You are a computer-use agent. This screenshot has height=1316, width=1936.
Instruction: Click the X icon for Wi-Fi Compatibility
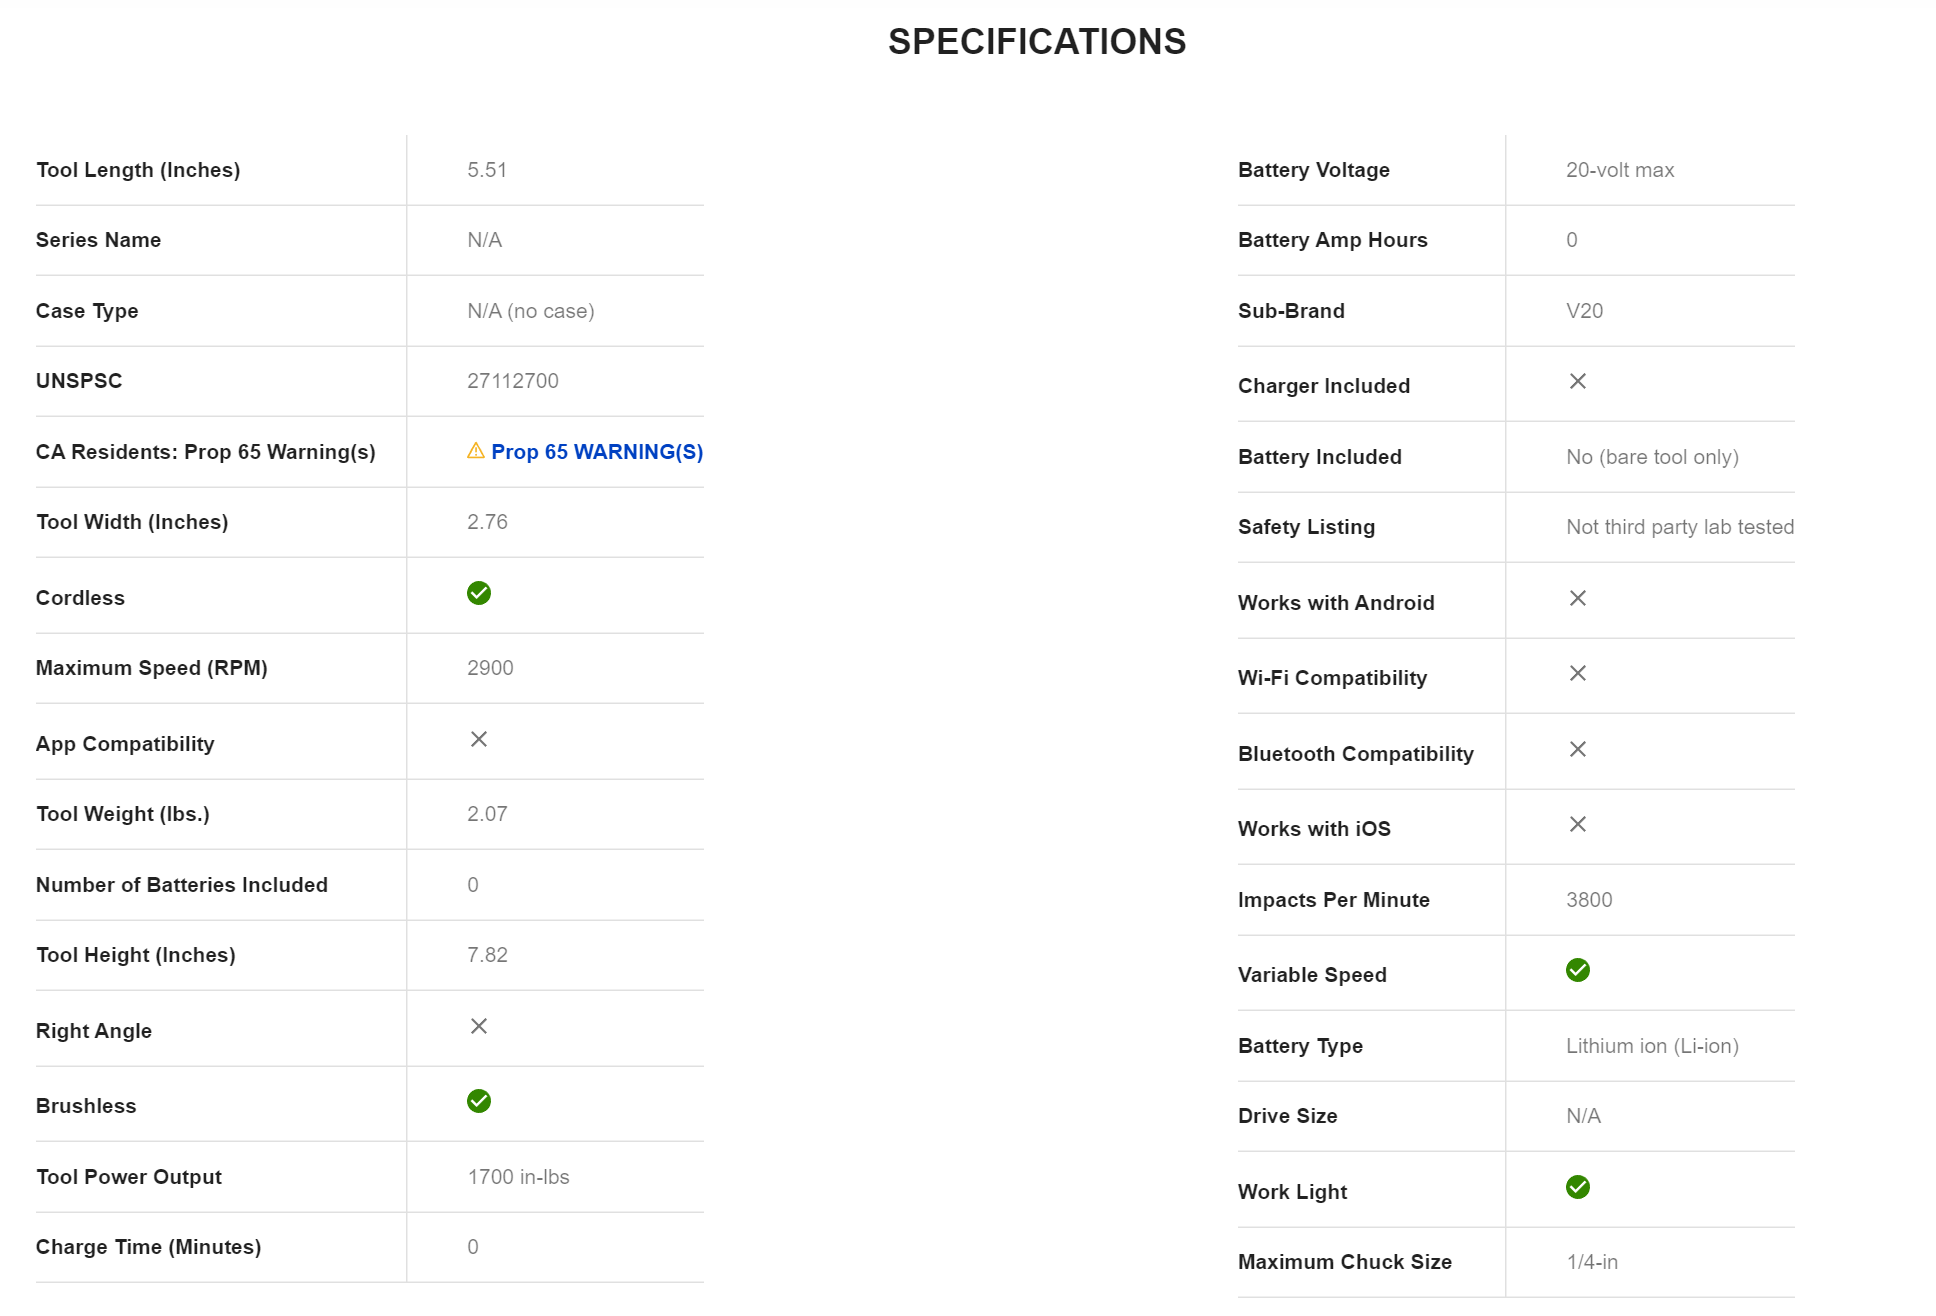(1578, 673)
